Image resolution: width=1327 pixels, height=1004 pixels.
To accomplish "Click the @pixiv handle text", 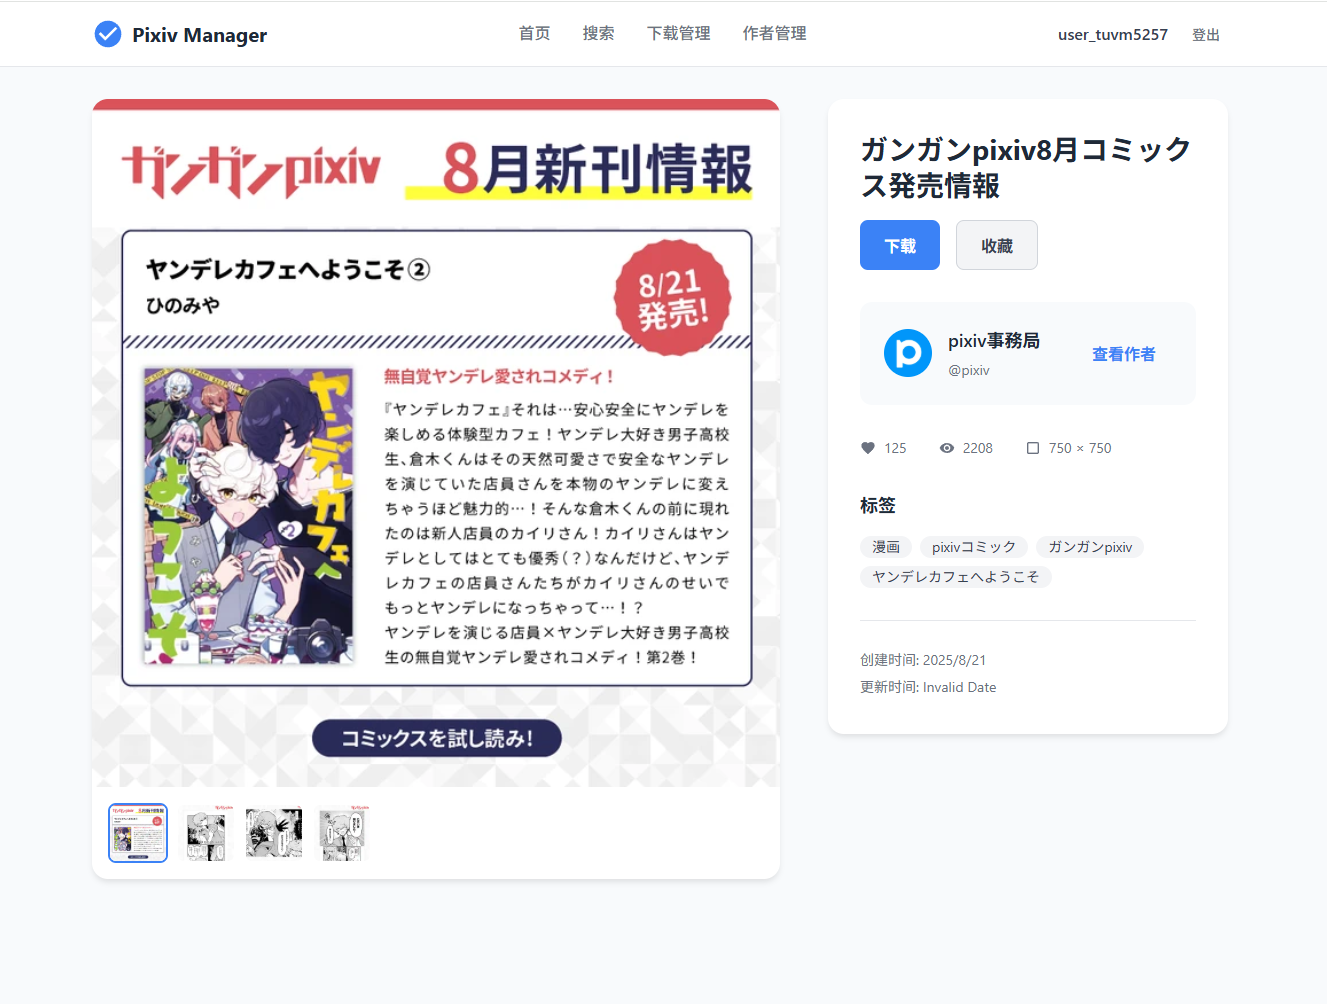I will (x=969, y=370).
